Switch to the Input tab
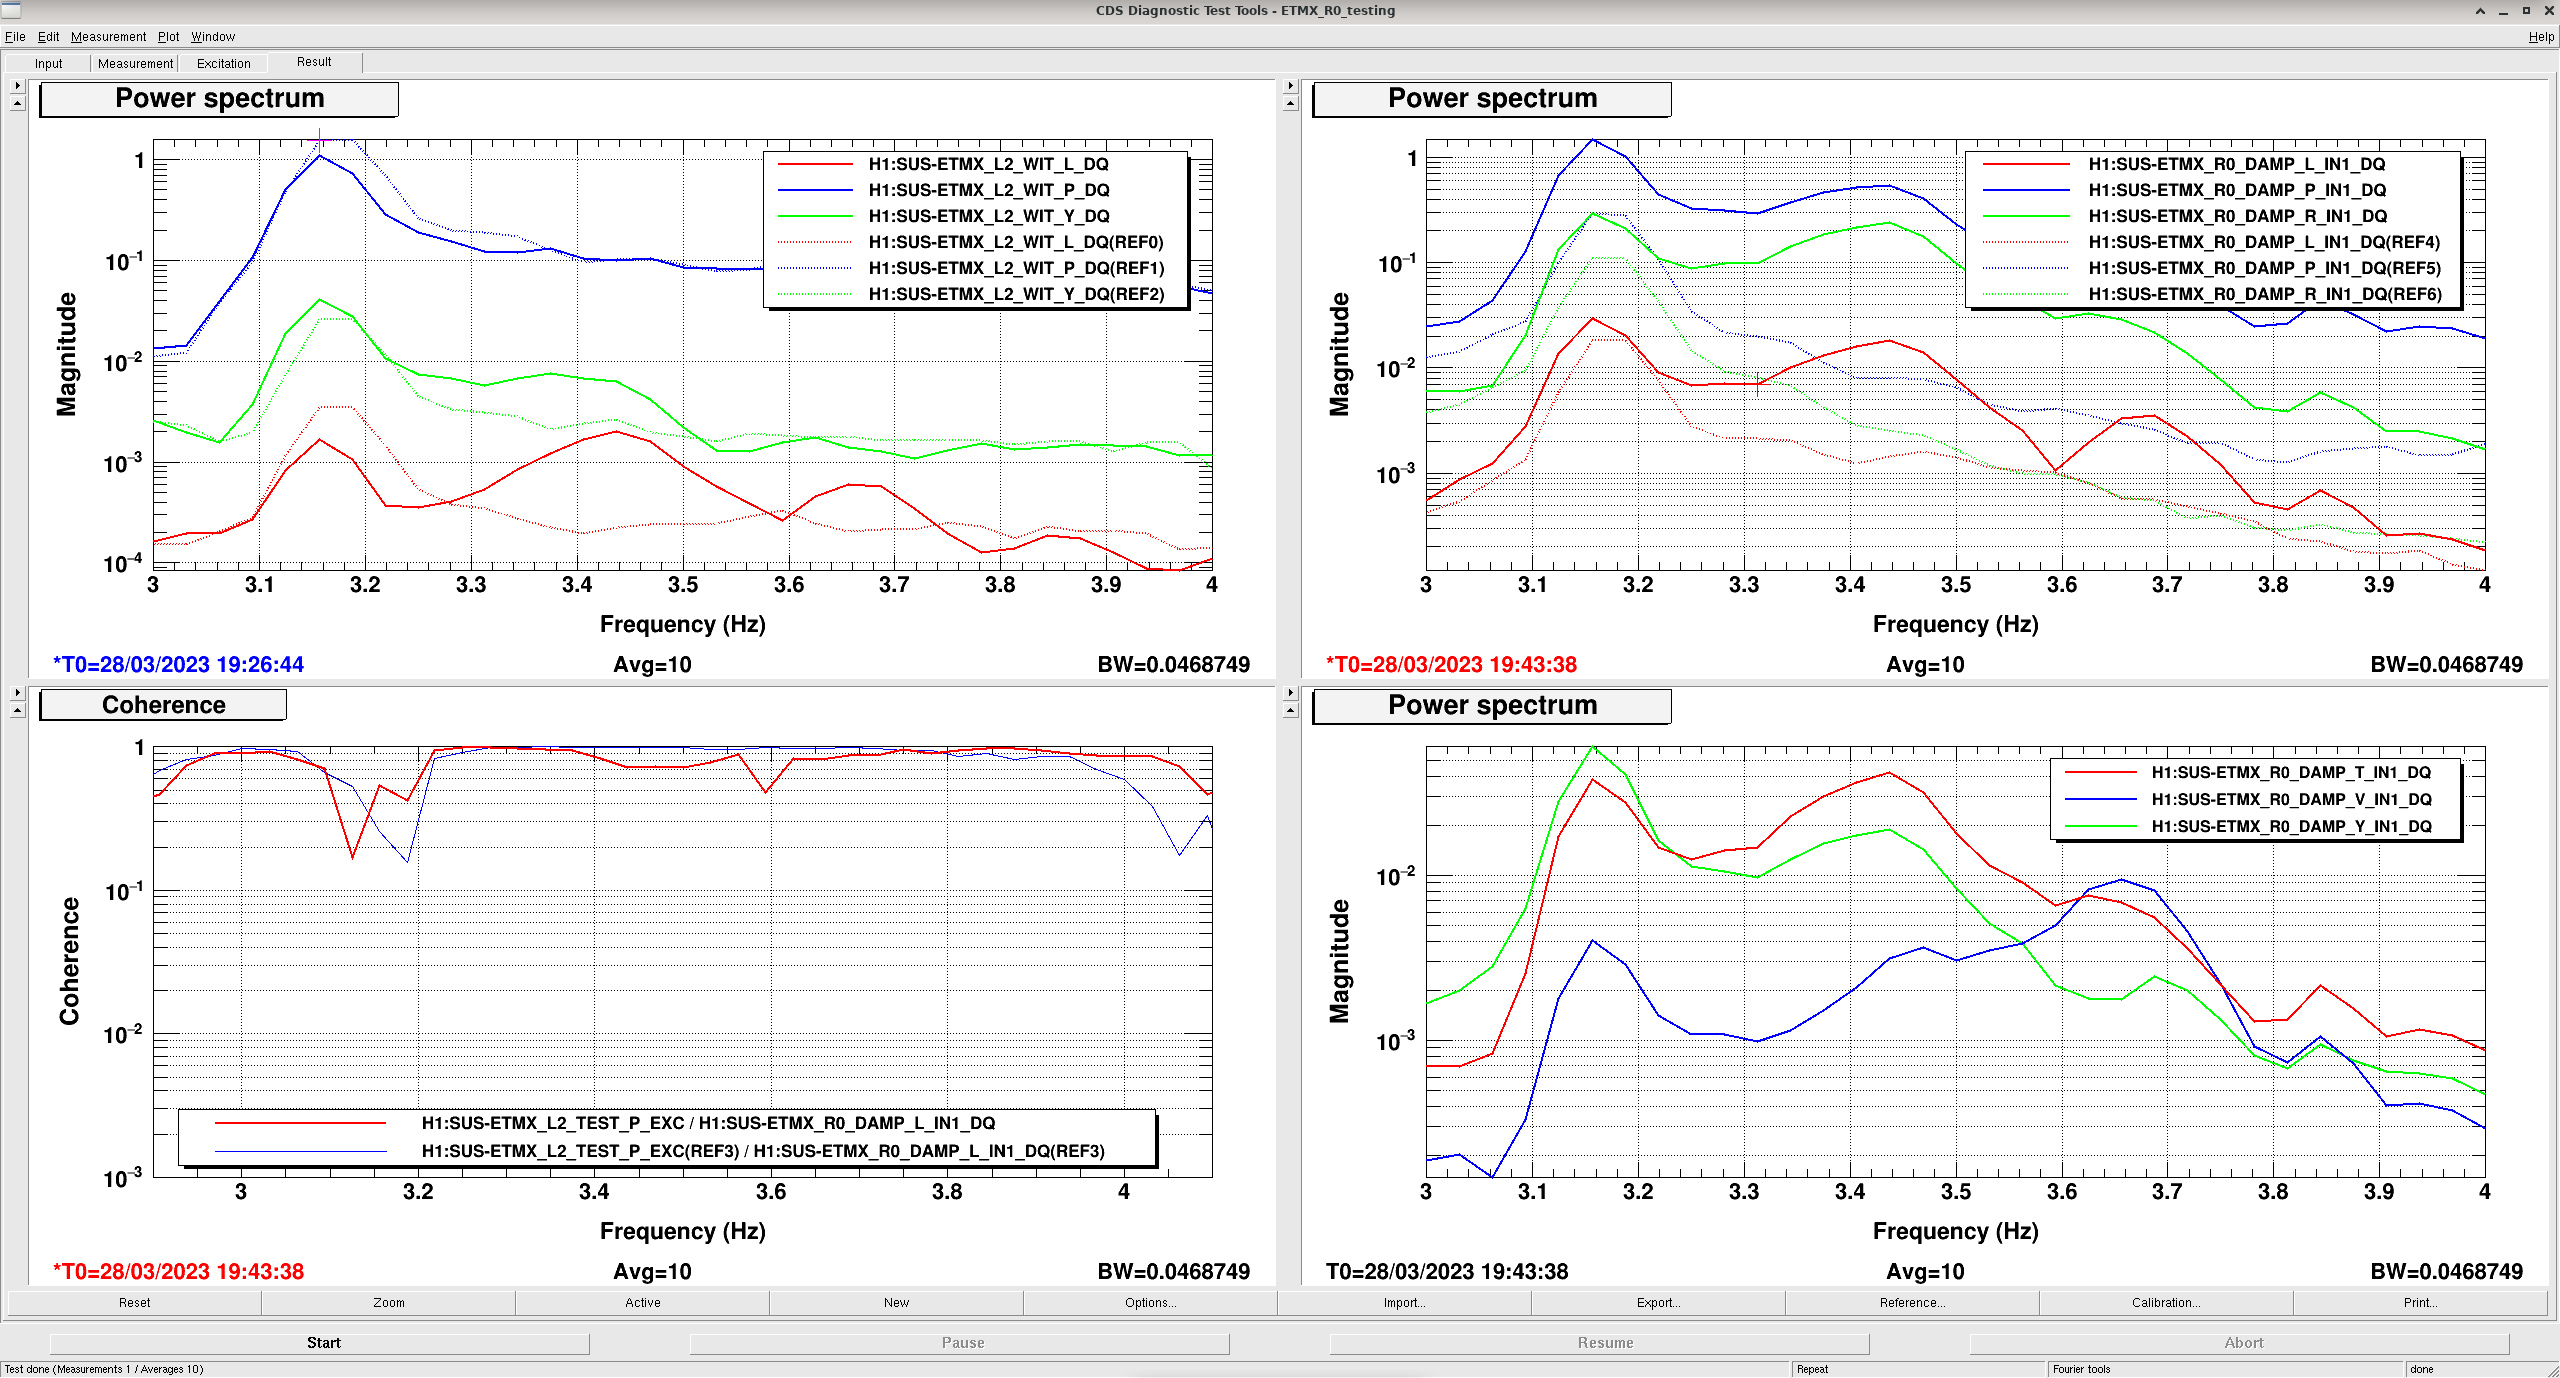 tap(48, 63)
